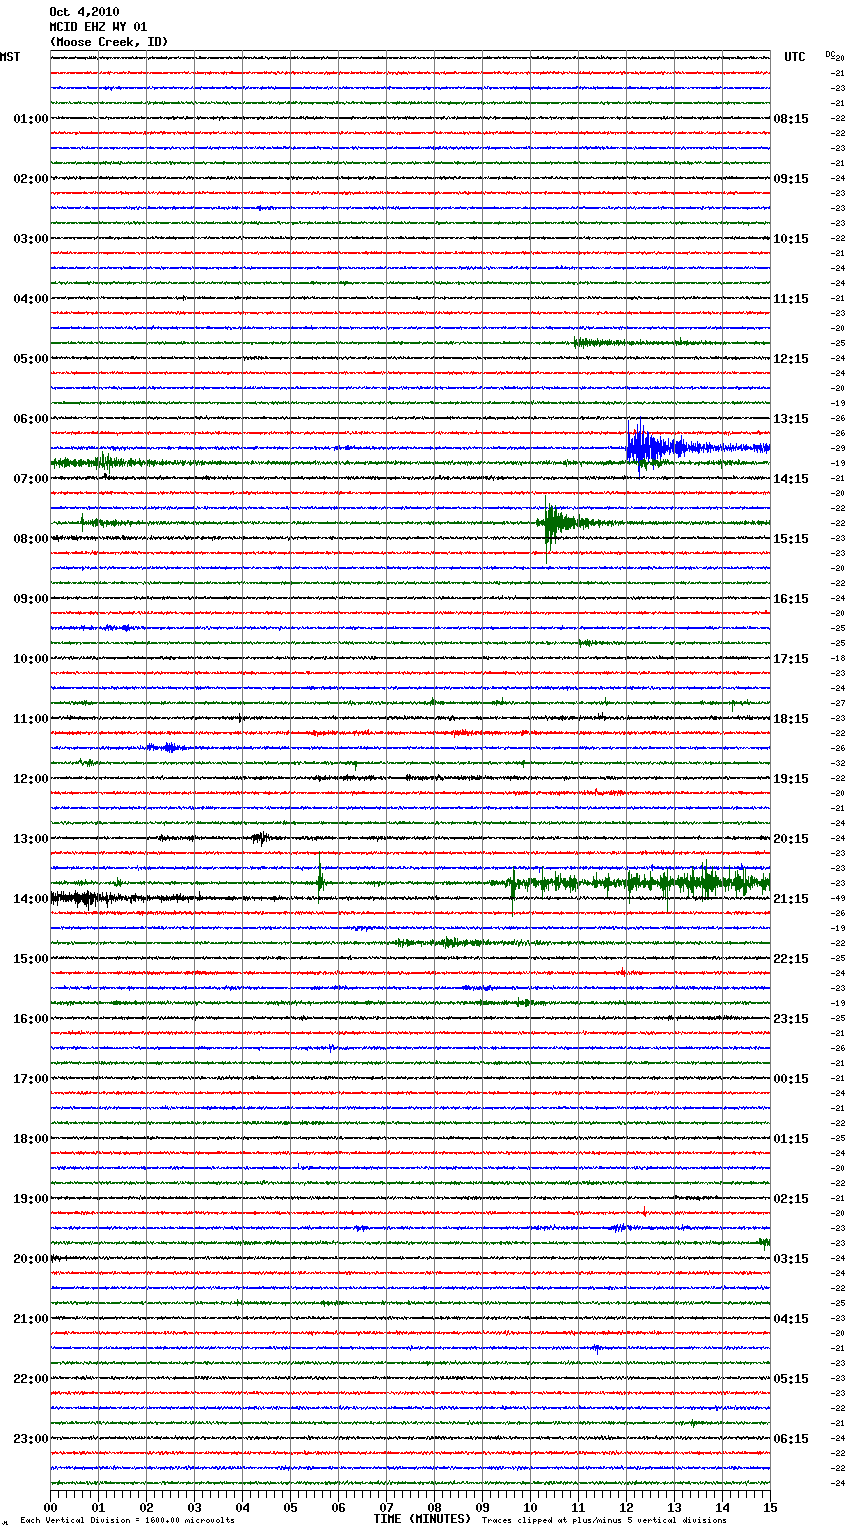The width and height of the screenshot is (850, 1534).
Task: Click the '22:15' UTC row label
Action: click(791, 959)
